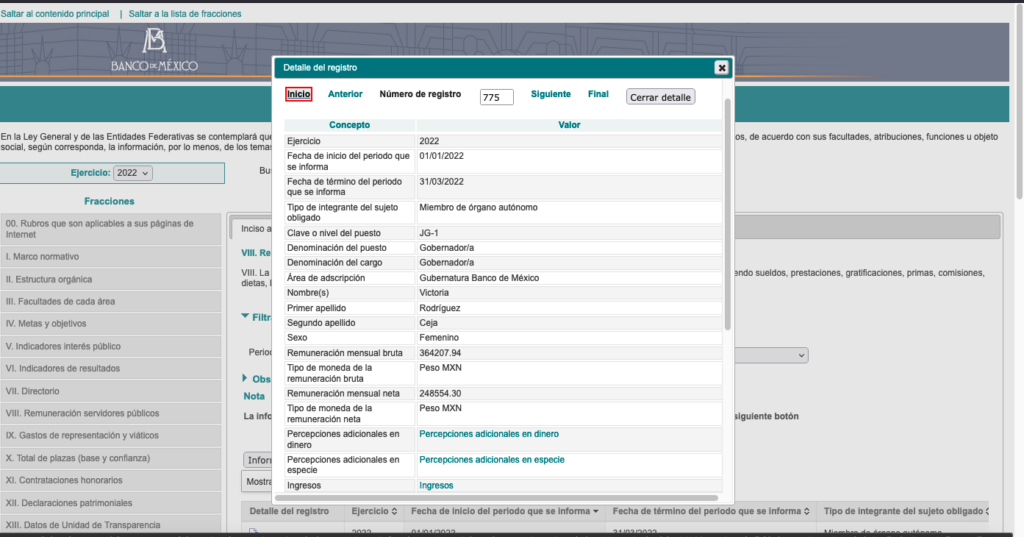The image size is (1024, 537).
Task: Expand the Observaciones section arrow
Action: click(245, 378)
